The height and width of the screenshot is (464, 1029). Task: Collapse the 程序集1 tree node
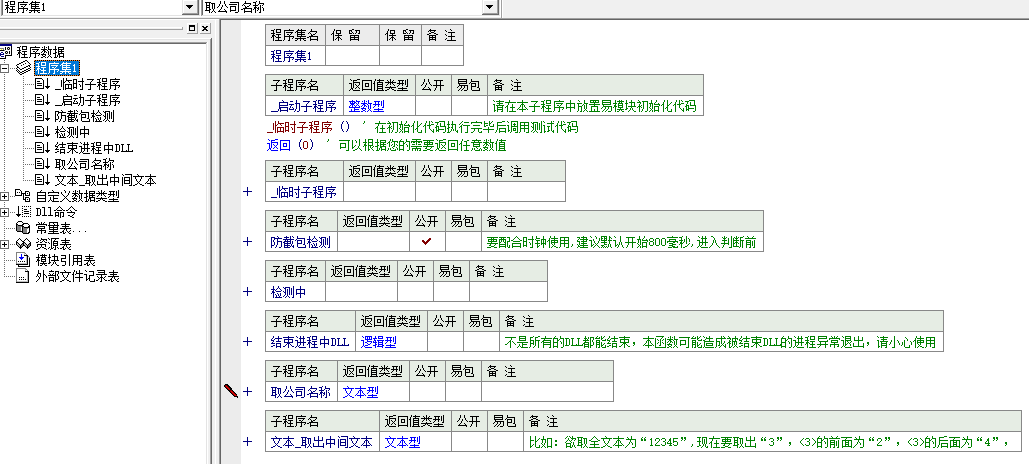point(5,68)
